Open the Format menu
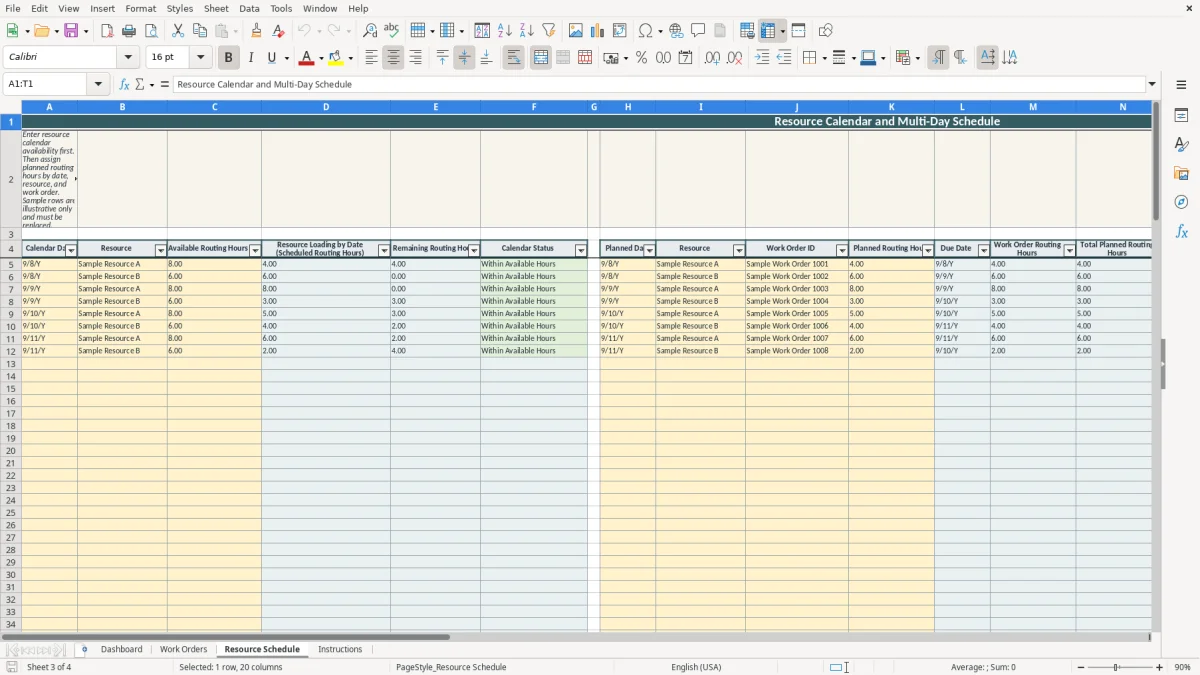The width and height of the screenshot is (1200, 675). click(x=140, y=8)
